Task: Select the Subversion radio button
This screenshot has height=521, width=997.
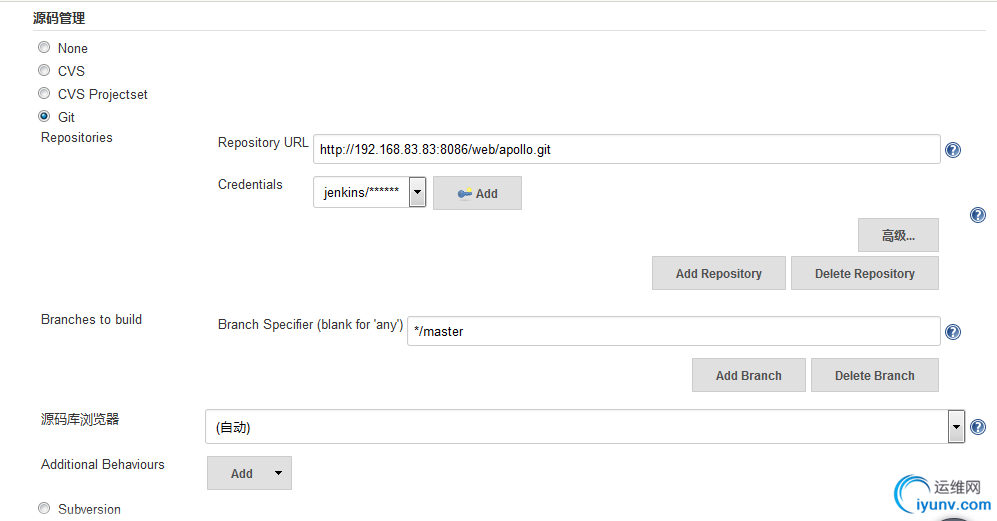Action: pyautogui.click(x=44, y=508)
